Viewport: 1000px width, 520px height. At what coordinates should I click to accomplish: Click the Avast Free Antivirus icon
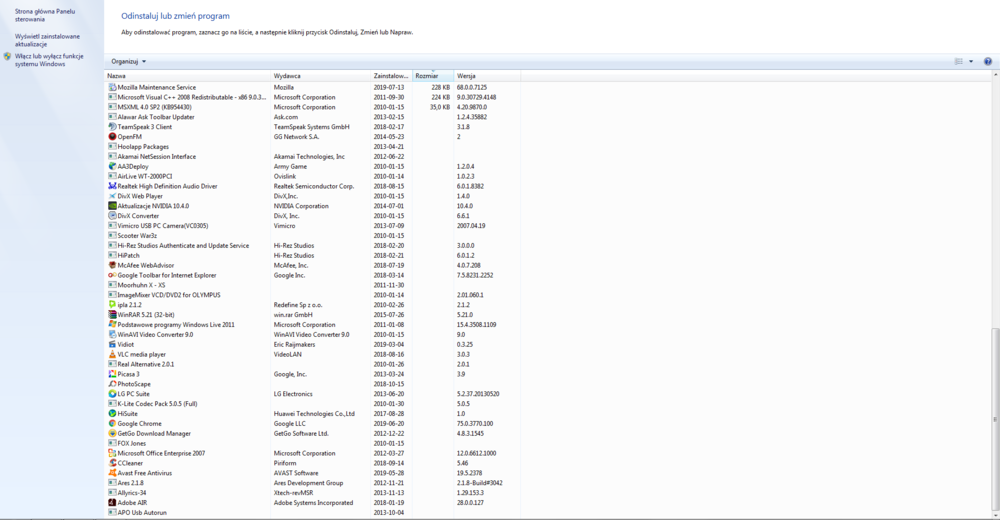[112, 473]
